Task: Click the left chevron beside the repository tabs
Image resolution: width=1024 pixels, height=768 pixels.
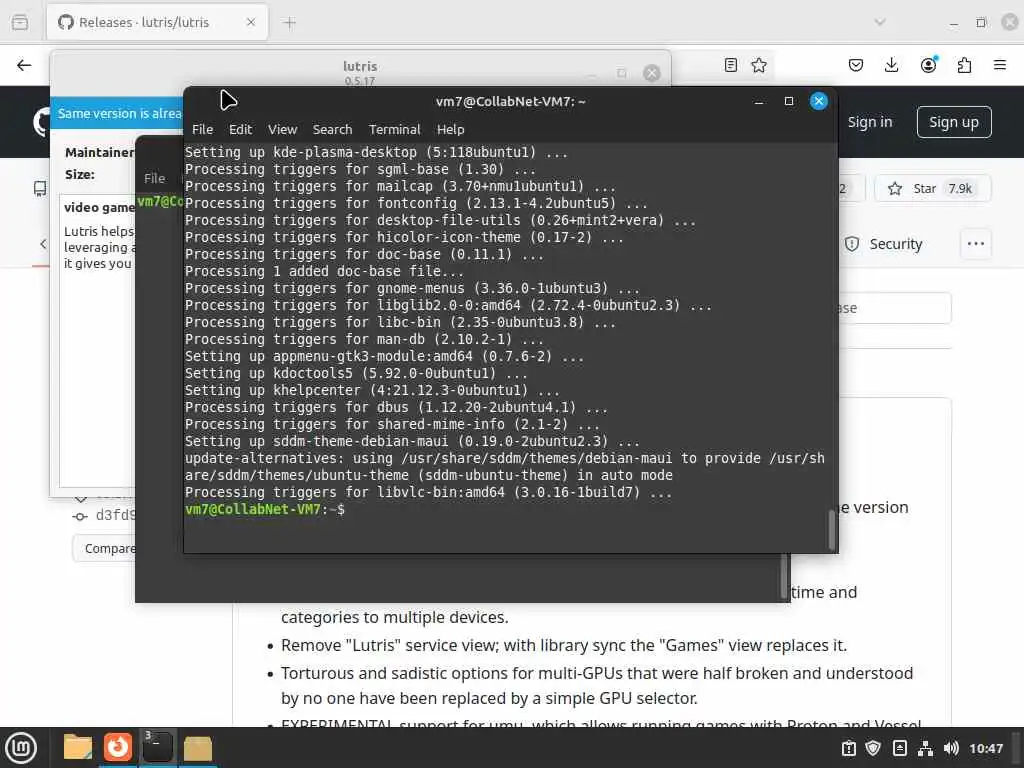Action: [43, 244]
